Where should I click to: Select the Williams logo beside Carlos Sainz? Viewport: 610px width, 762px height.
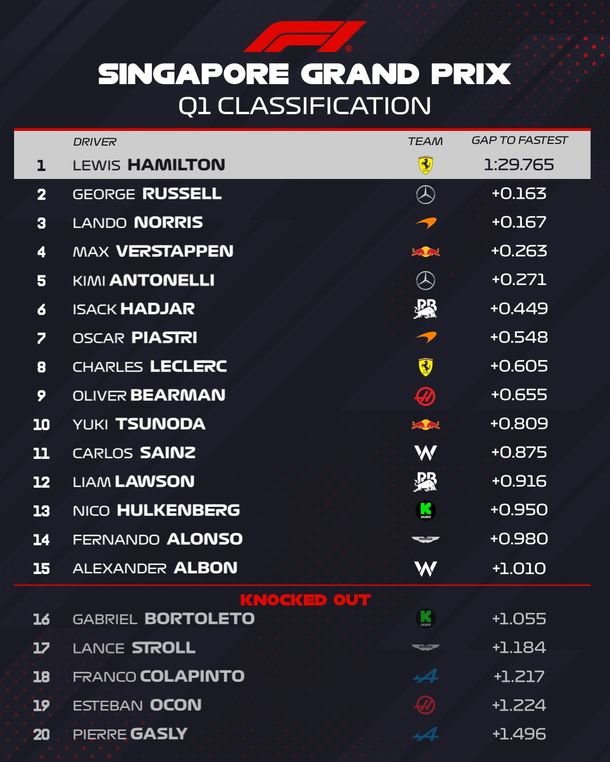coord(425,453)
